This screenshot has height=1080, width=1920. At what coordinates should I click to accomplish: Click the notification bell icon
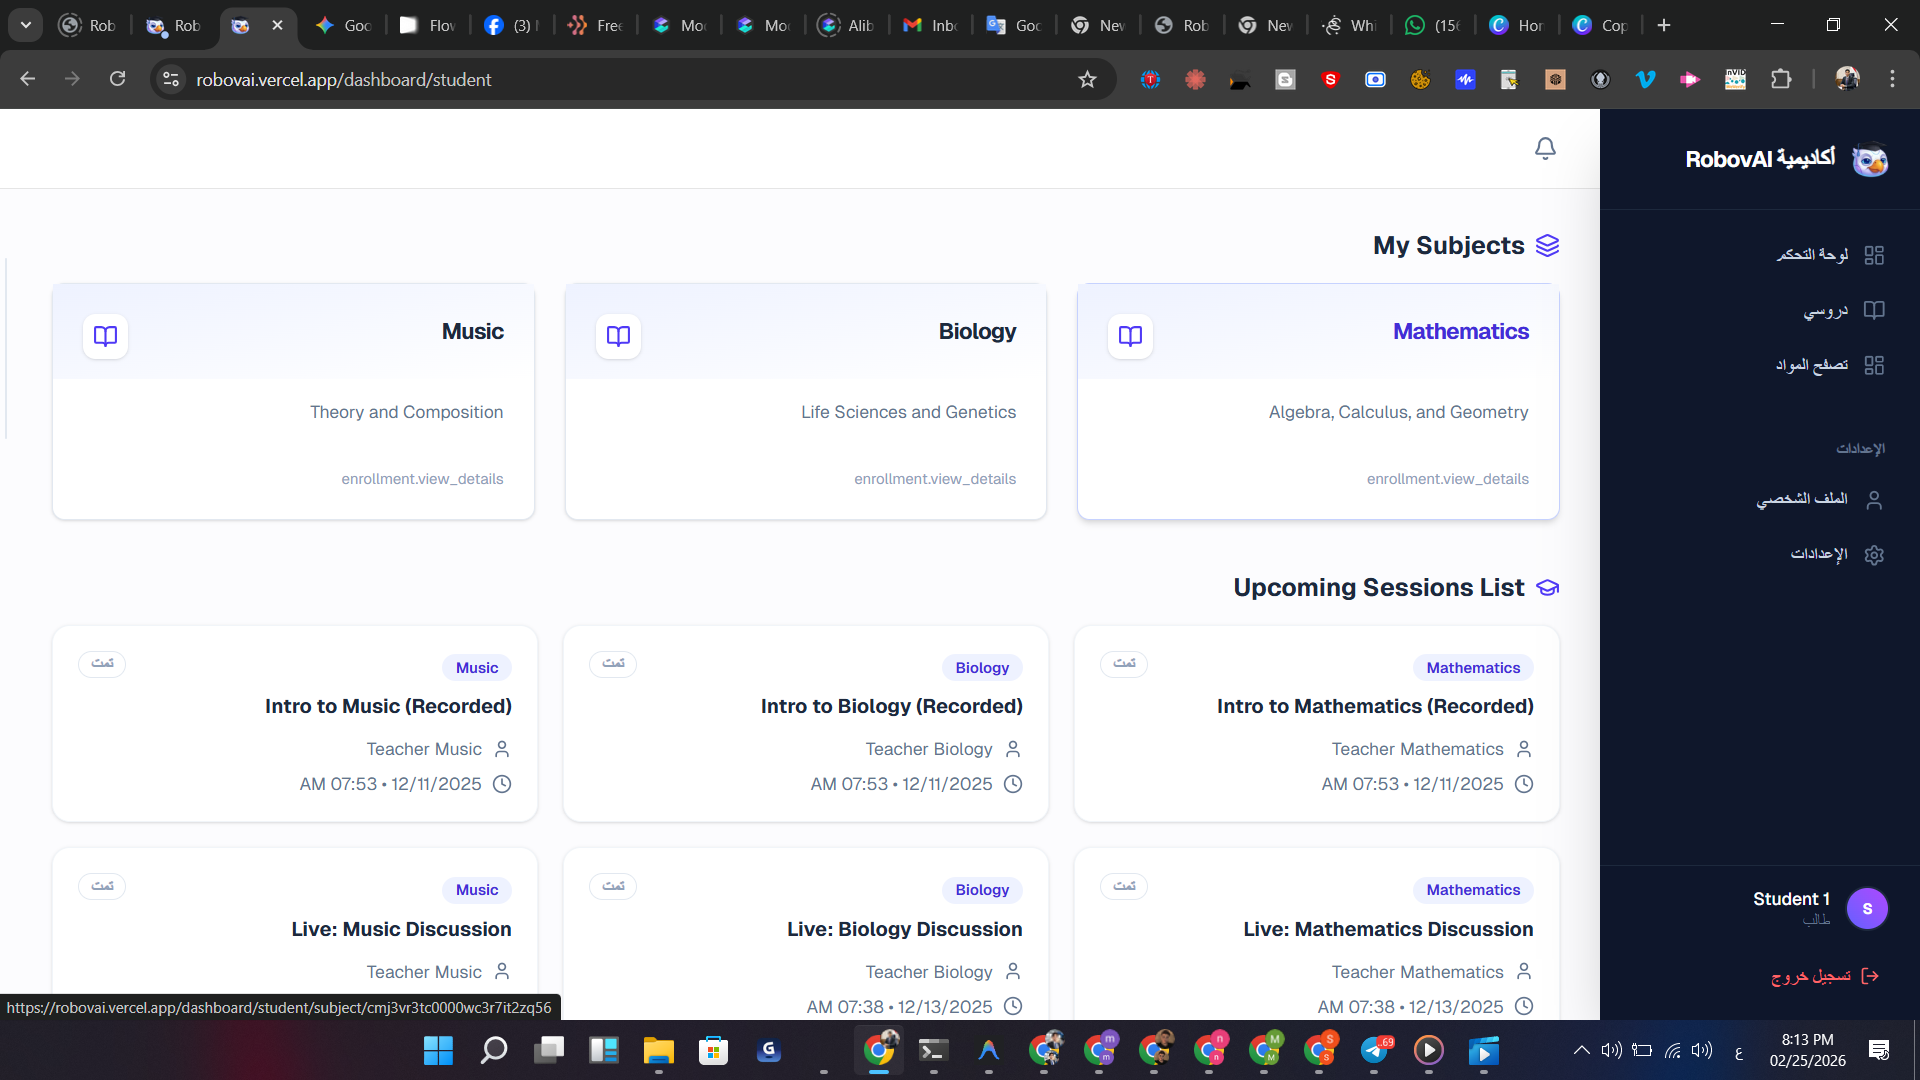[1545, 148]
